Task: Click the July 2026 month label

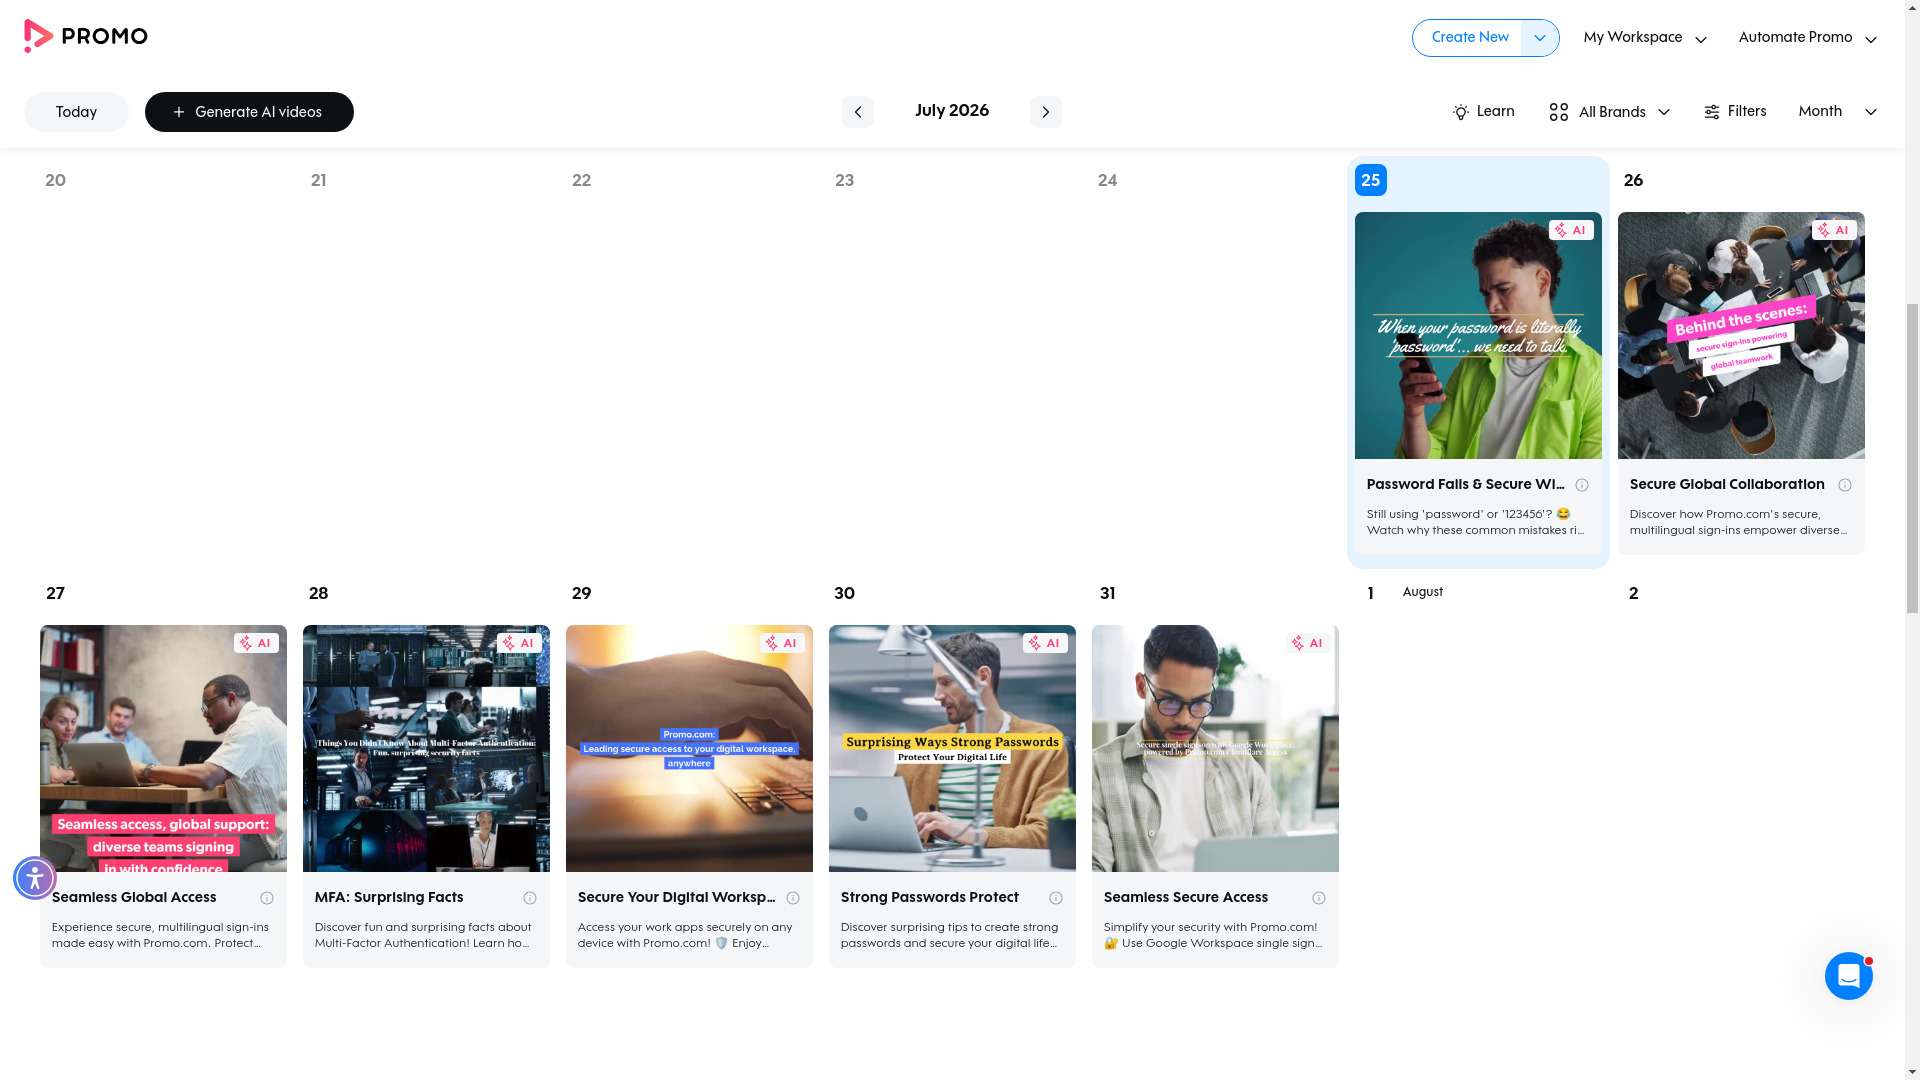Action: 952,111
